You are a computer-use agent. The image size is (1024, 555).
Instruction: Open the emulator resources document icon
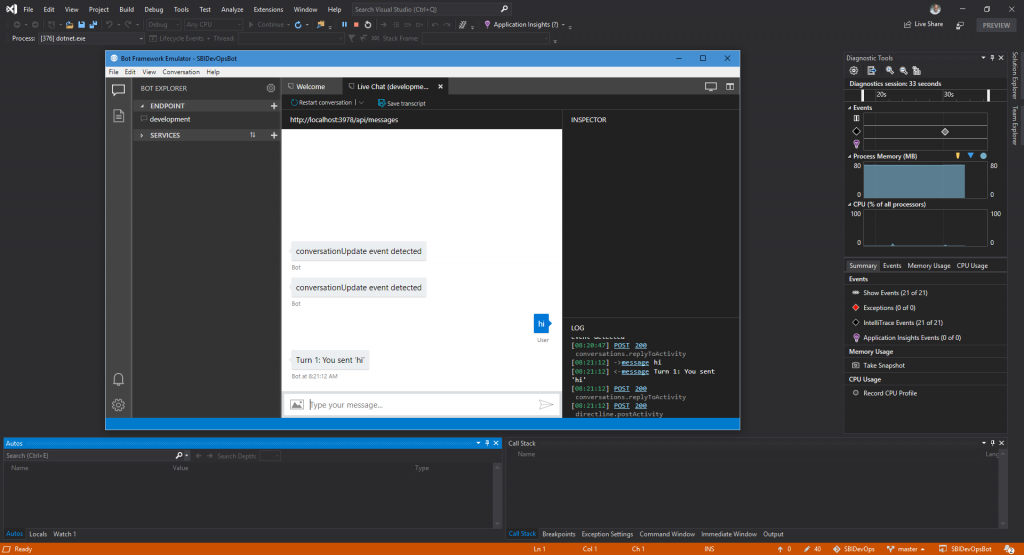(118, 116)
